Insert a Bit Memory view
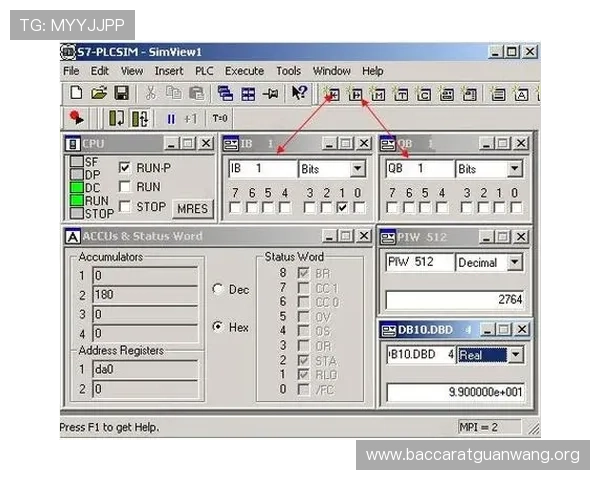 click(x=378, y=94)
